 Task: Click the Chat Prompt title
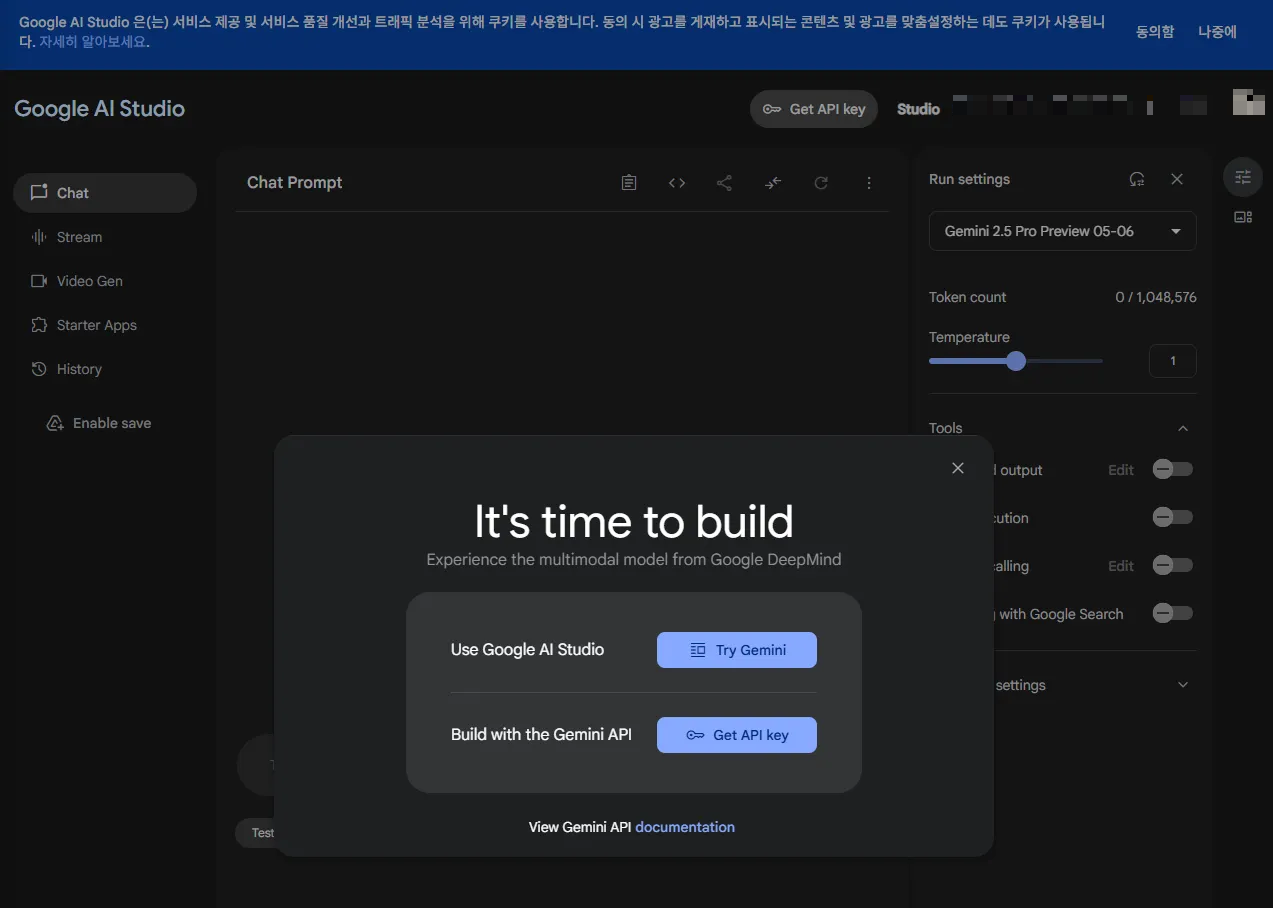pos(295,183)
